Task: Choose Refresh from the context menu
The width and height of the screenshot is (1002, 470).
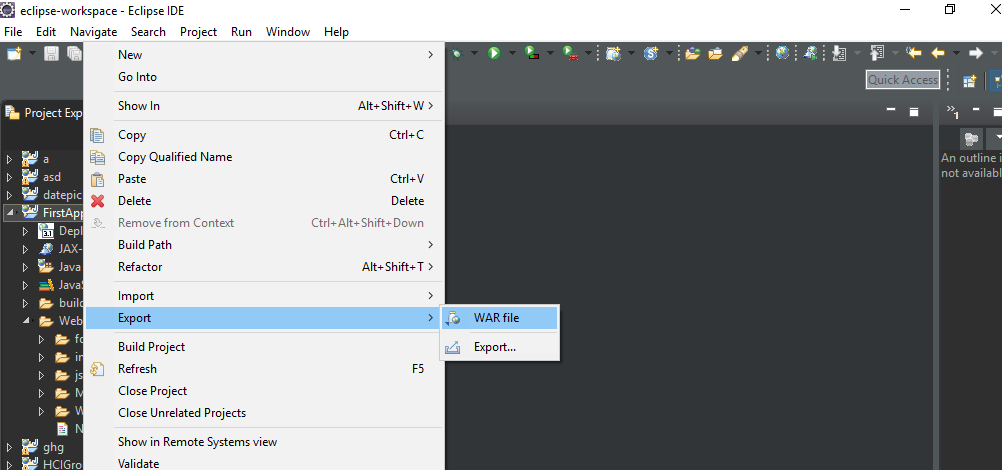Action: 264,368
